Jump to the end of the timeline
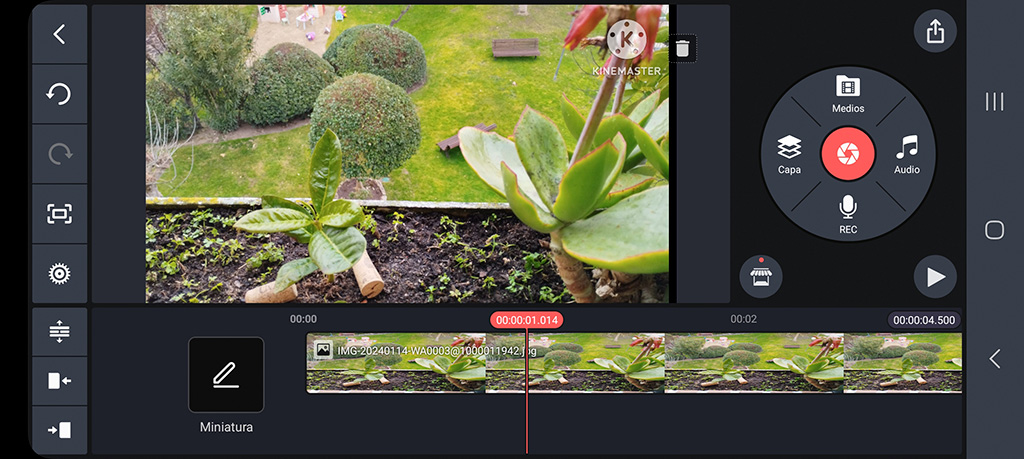This screenshot has height=459, width=1024. pos(59,430)
